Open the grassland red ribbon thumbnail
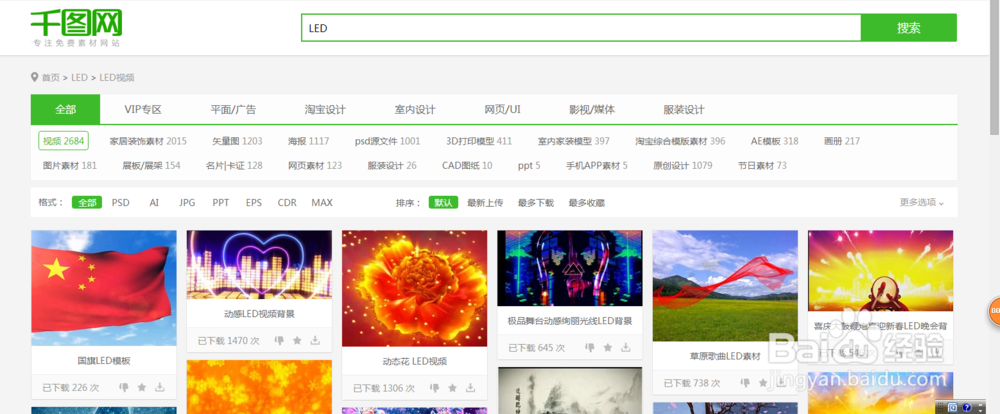Viewport: 1000px width, 414px height. pos(725,286)
